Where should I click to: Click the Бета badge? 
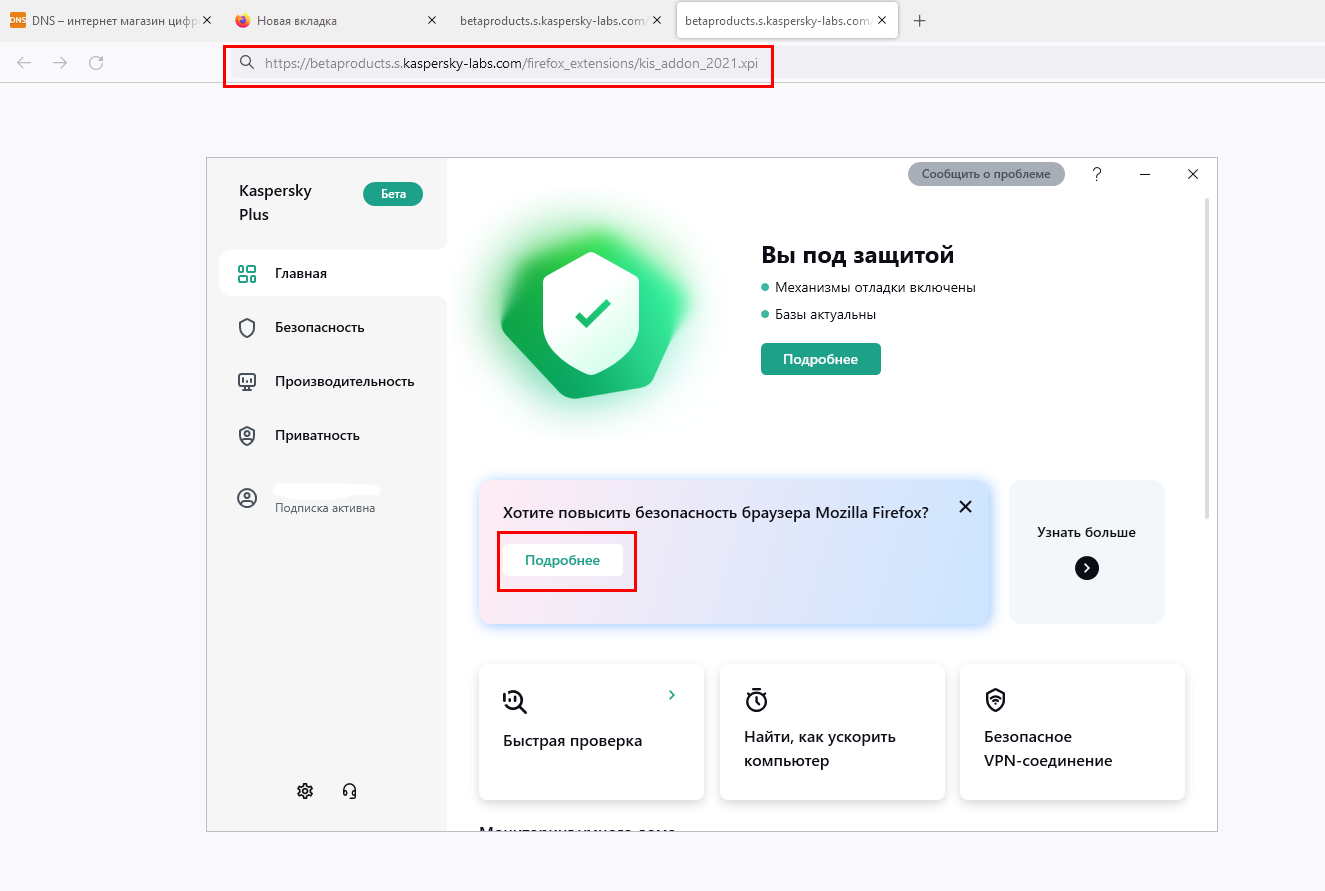point(393,194)
